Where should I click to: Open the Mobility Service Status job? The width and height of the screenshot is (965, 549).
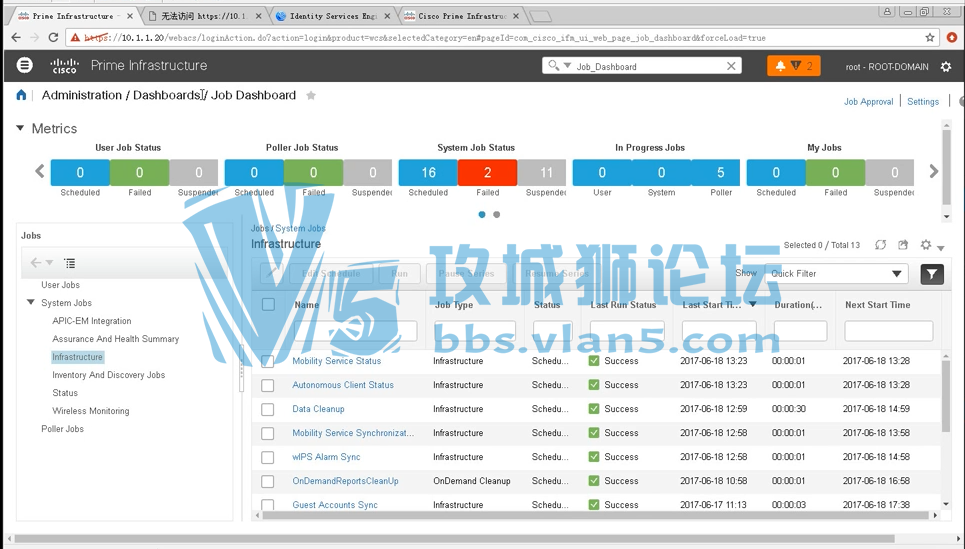pos(336,361)
